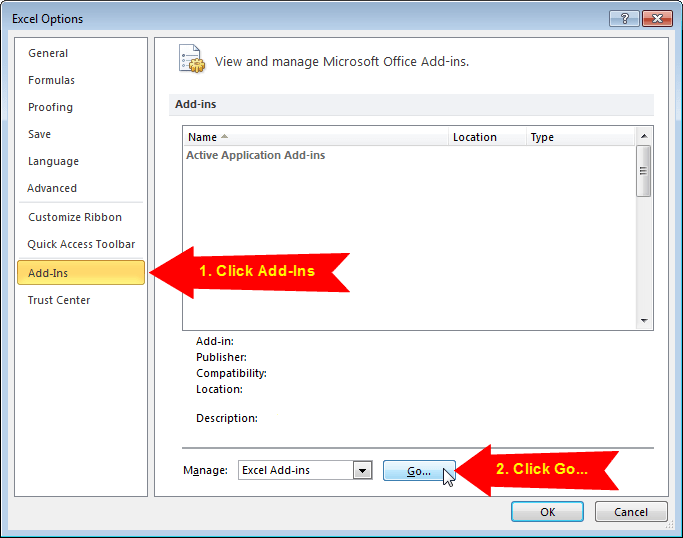Open the Trust Center category

(59, 300)
